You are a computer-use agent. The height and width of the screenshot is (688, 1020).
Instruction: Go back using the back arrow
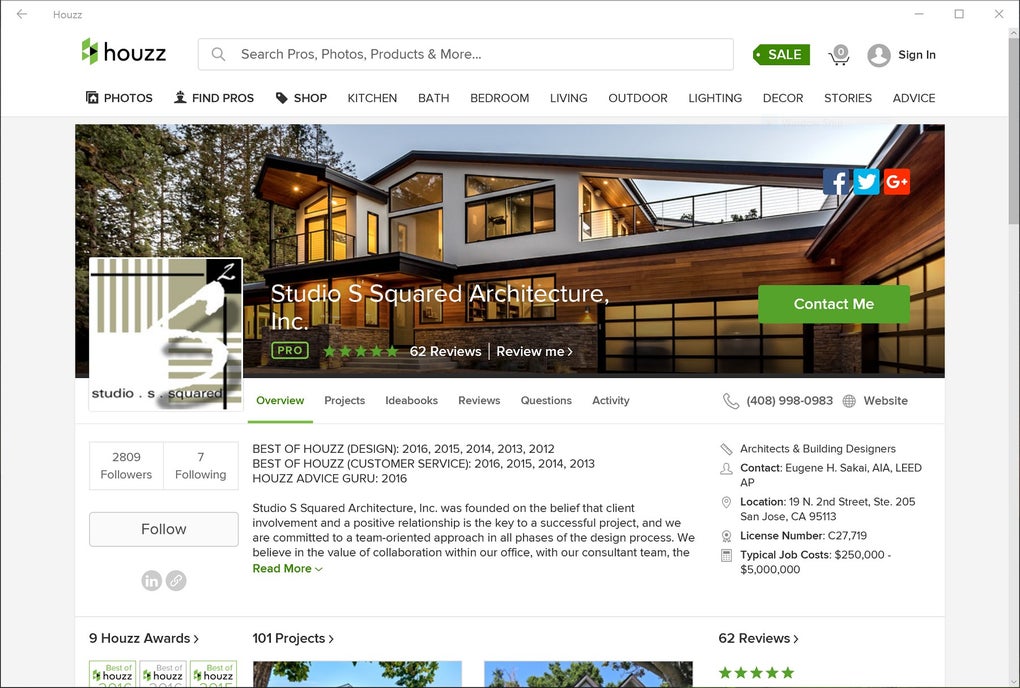click(x=21, y=14)
